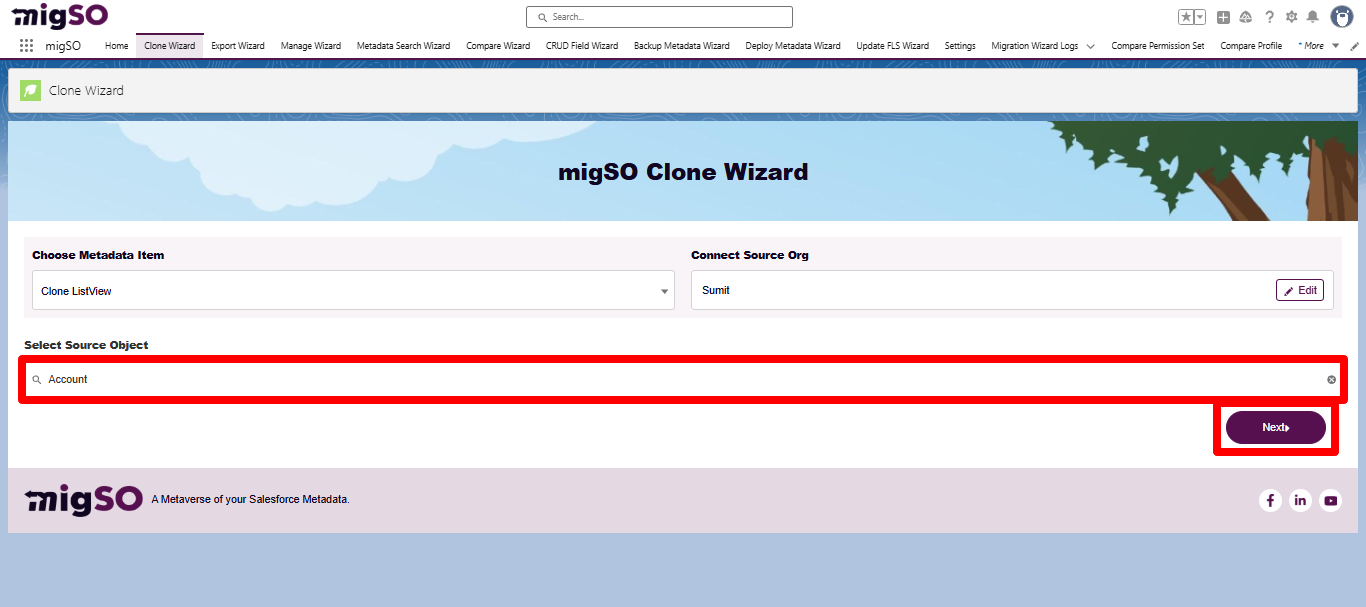Open the Setup gear icon
Viewport: 1366px width, 607px height.
point(1290,16)
